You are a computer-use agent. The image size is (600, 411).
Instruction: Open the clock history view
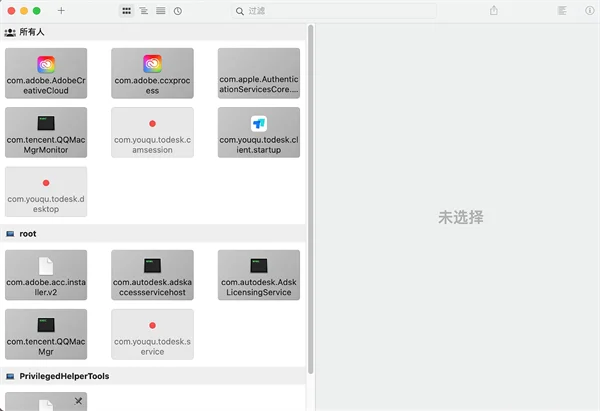178,11
